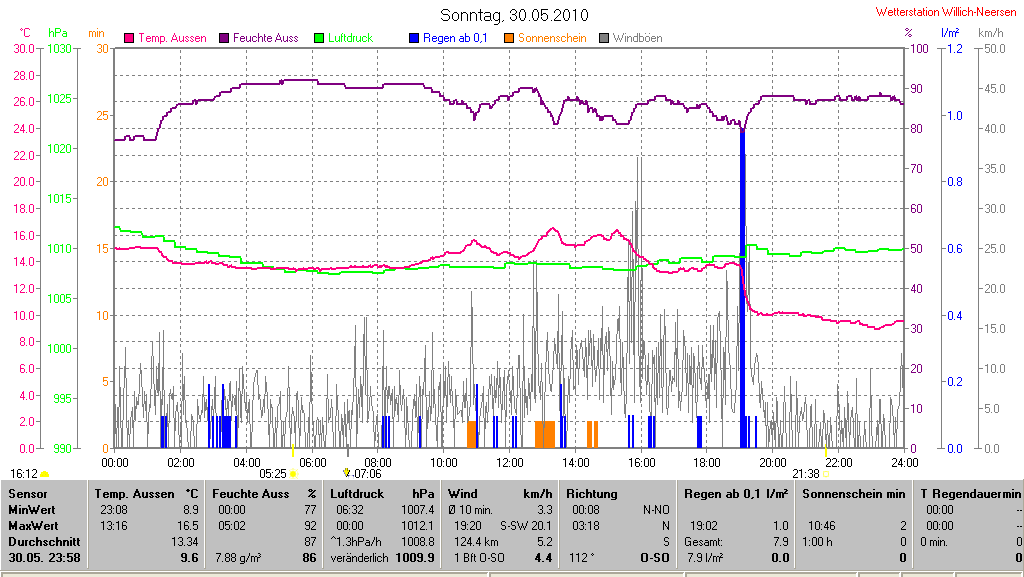1024x577 pixels.
Task: Select the 'Windböen' legend label
Action: click(x=637, y=39)
